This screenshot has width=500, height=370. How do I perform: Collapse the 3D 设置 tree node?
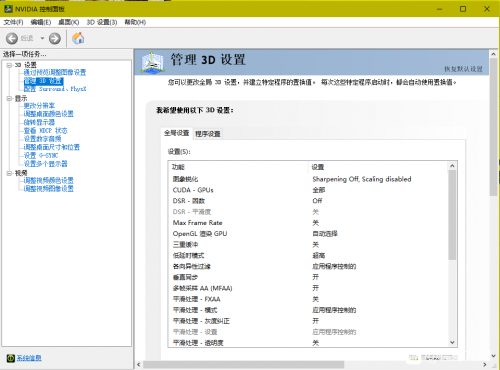coord(9,65)
